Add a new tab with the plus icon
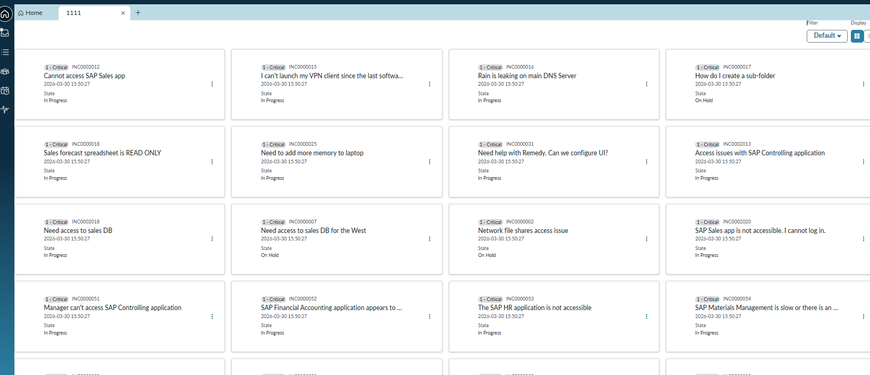The image size is (870, 375). [138, 13]
